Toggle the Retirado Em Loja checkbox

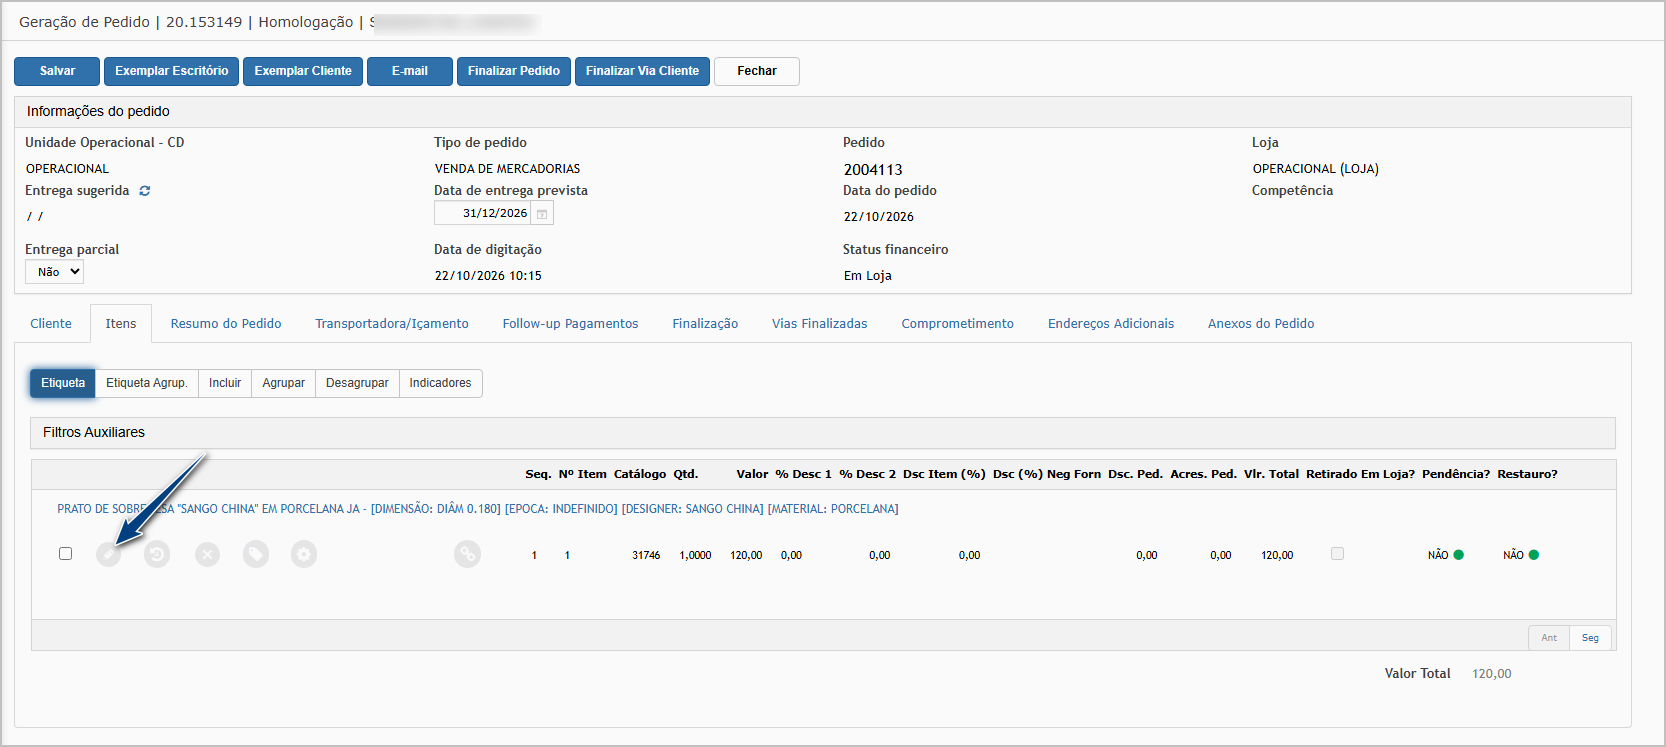[1337, 553]
